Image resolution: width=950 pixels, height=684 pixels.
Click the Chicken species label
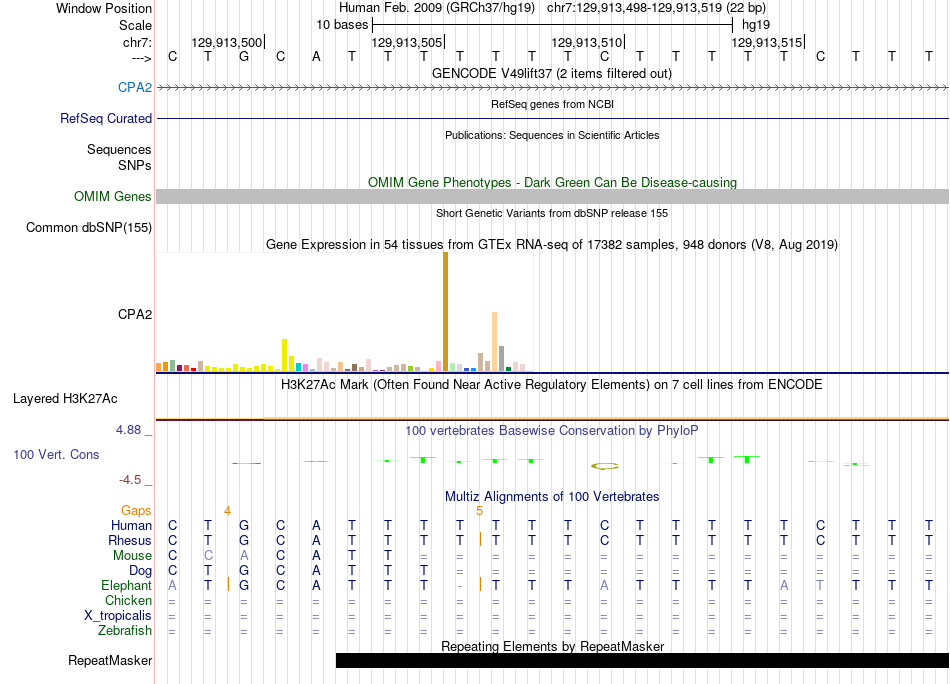click(x=128, y=600)
